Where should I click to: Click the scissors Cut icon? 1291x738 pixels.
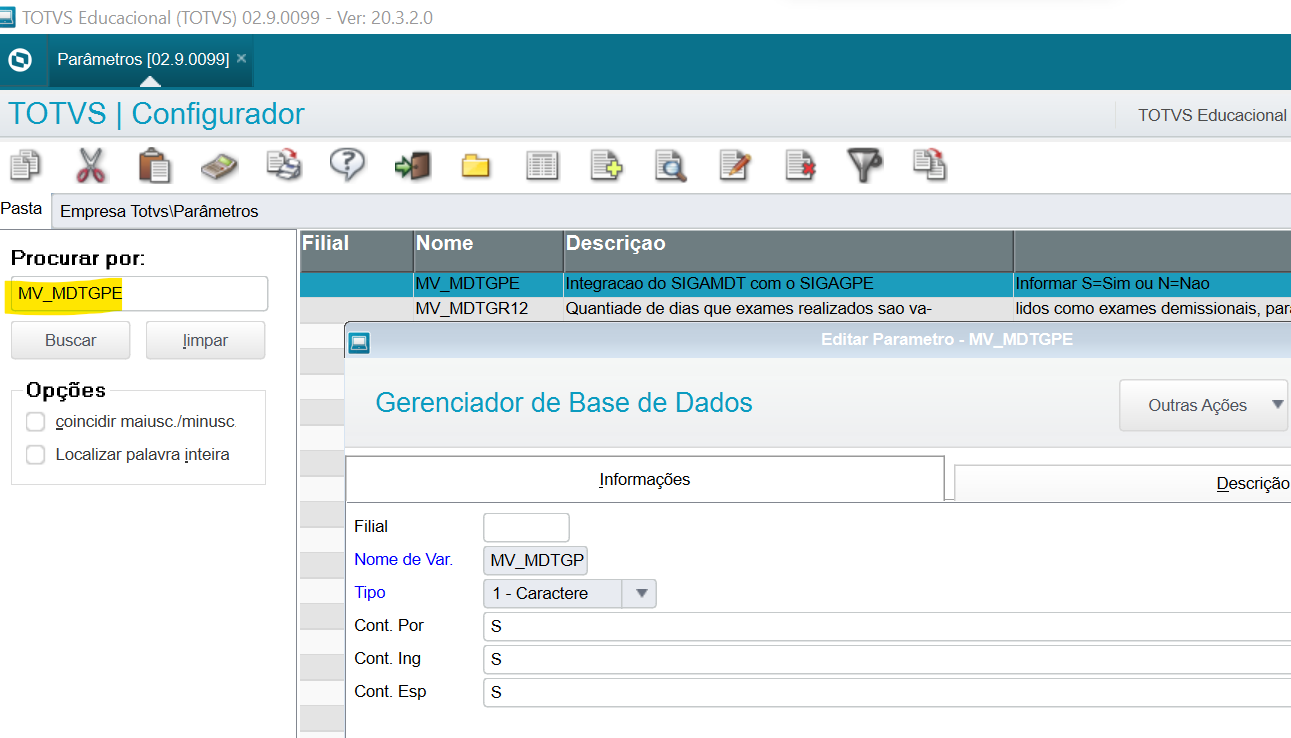click(x=91, y=165)
